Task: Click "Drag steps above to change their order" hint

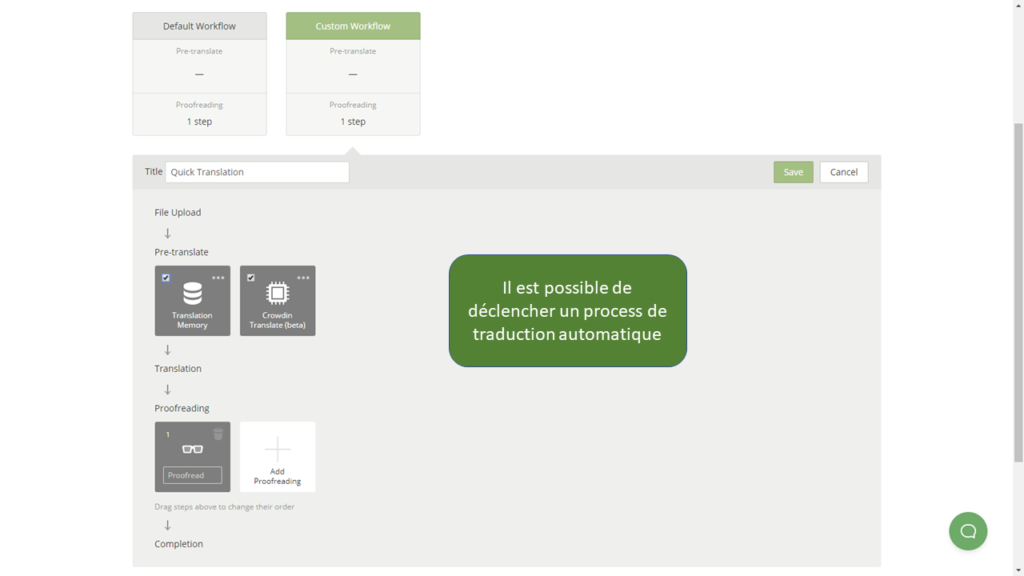Action: tap(224, 507)
